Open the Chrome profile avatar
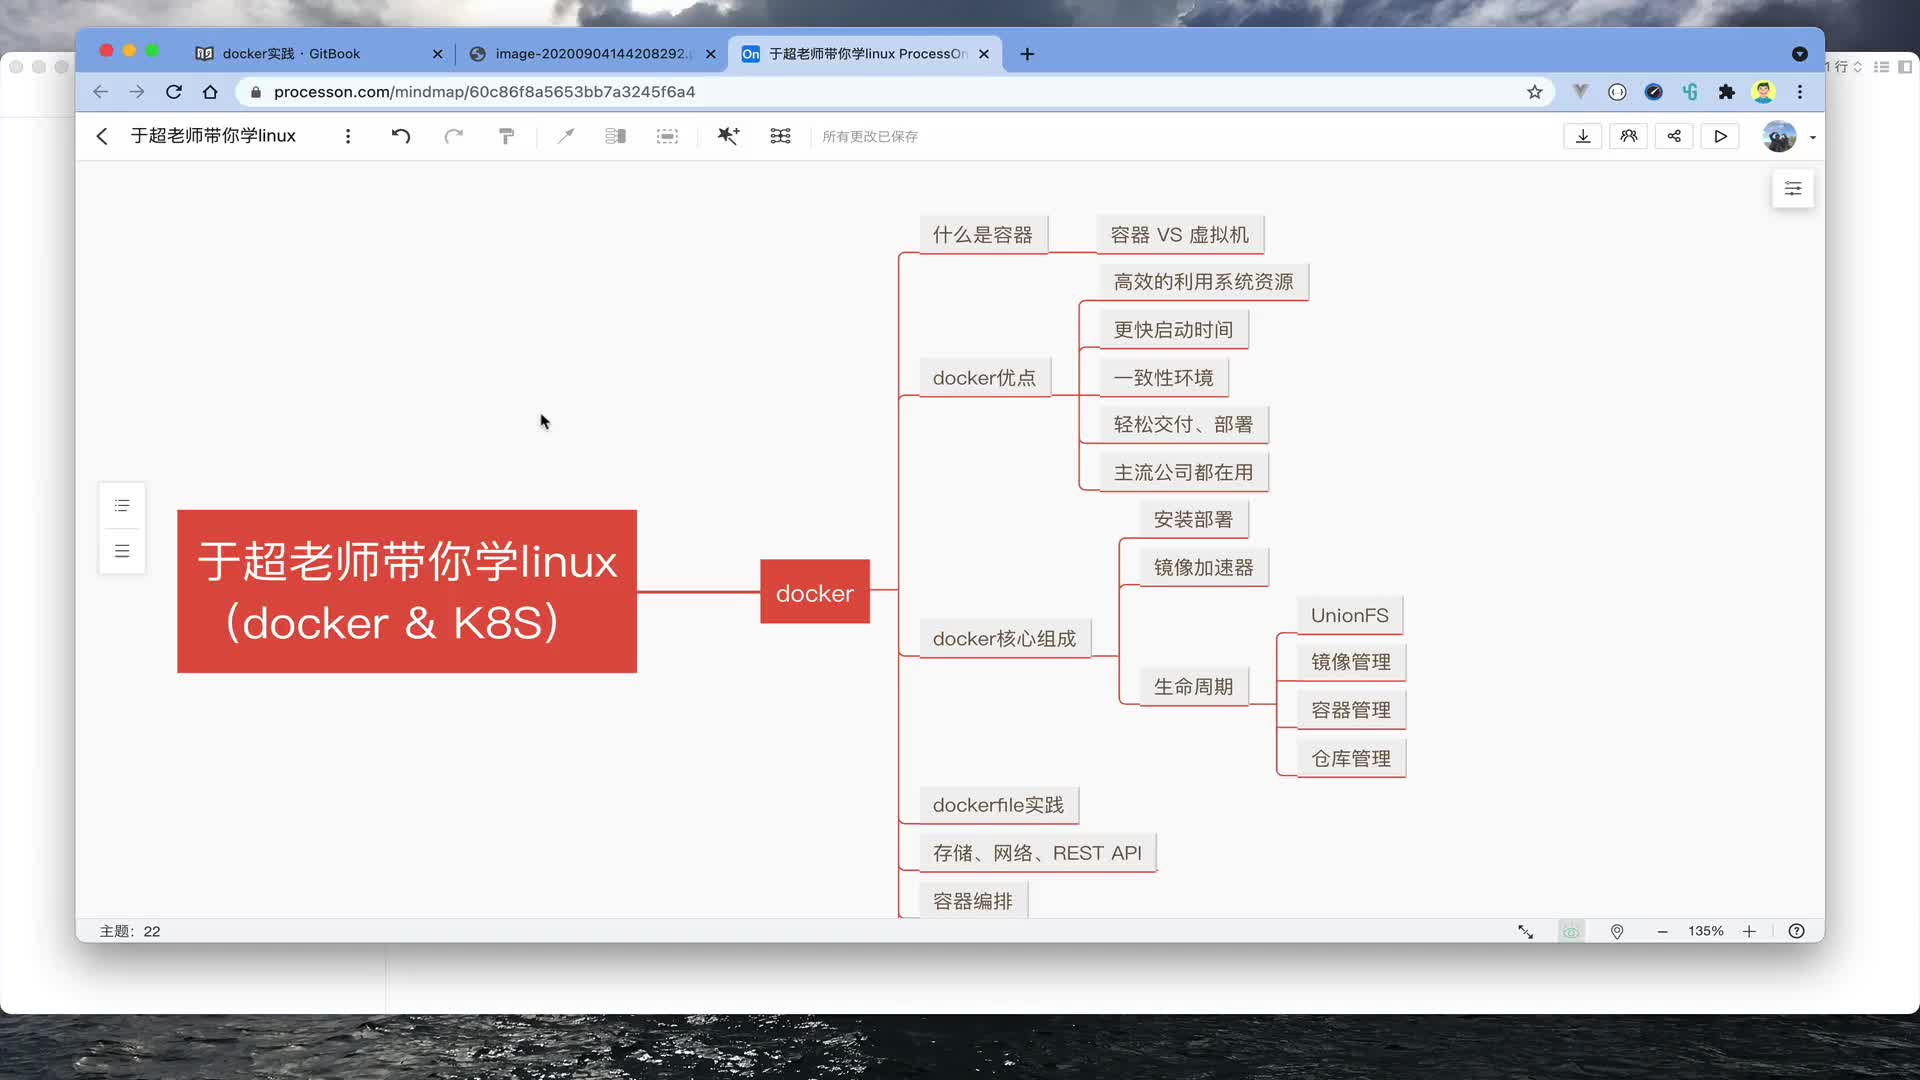 (1763, 92)
